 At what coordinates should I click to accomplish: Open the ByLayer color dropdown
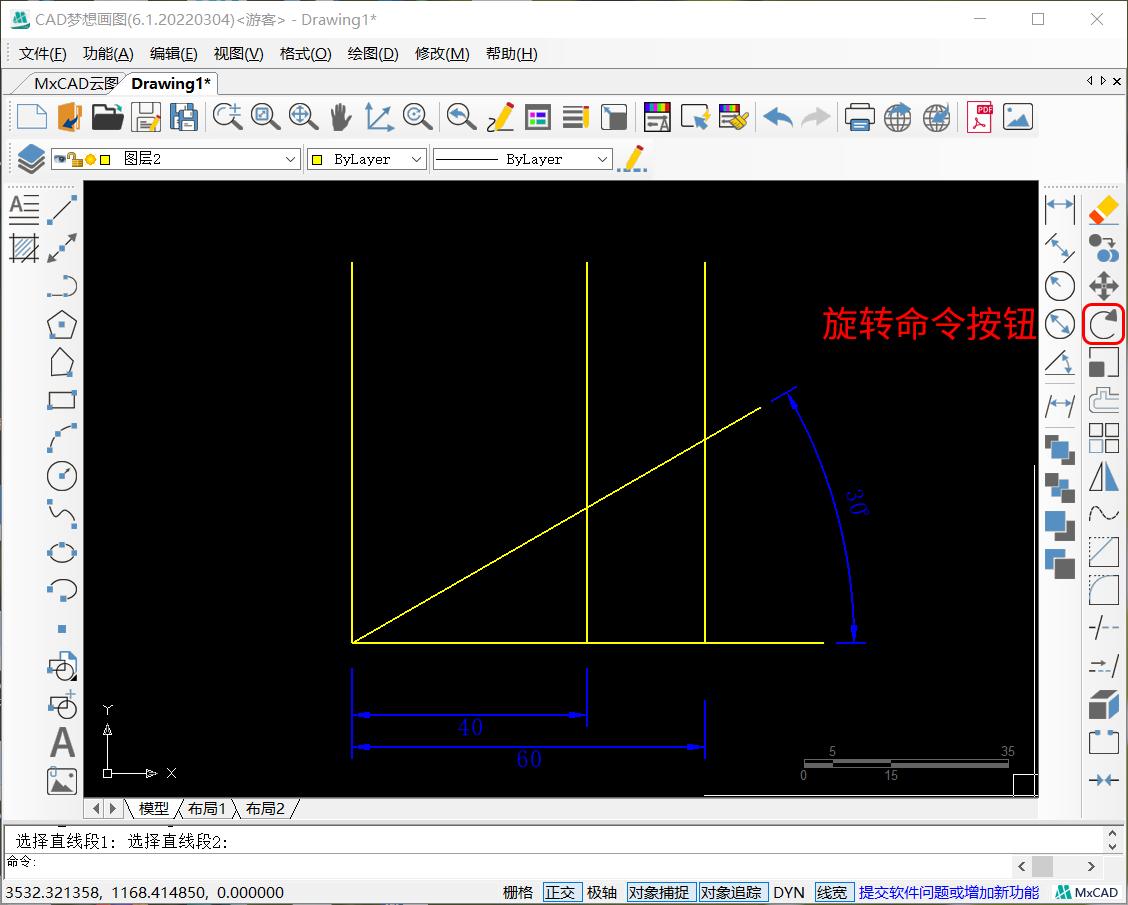pyautogui.click(x=419, y=158)
